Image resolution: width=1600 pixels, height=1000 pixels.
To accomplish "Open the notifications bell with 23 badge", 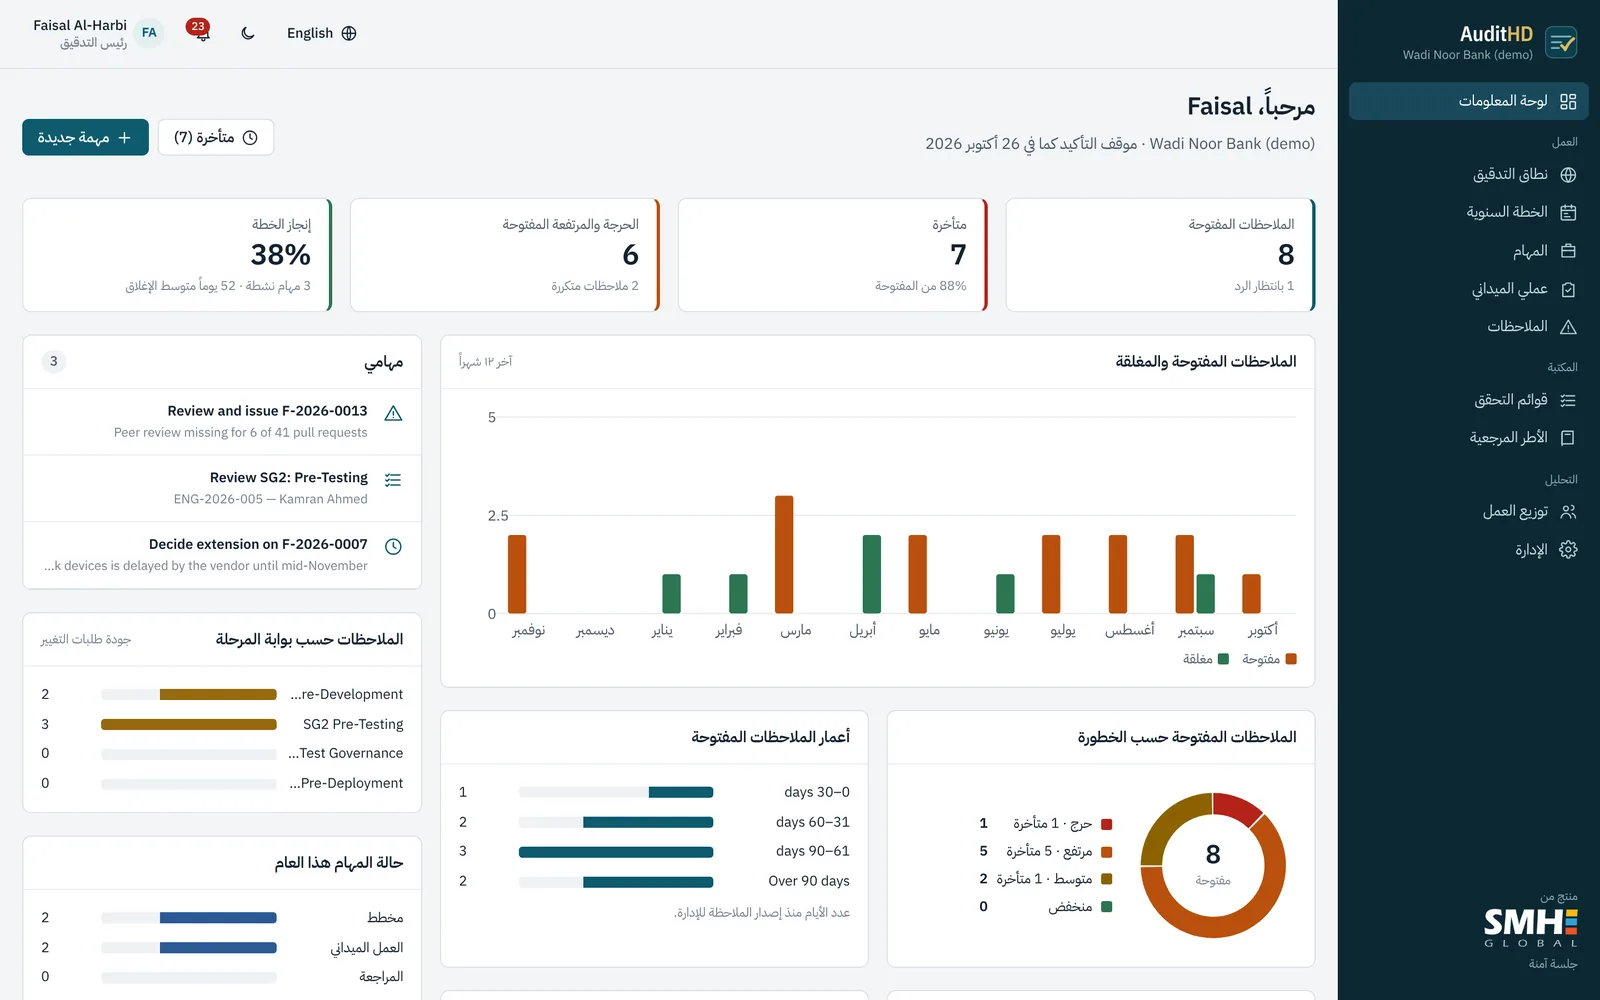I will [200, 32].
